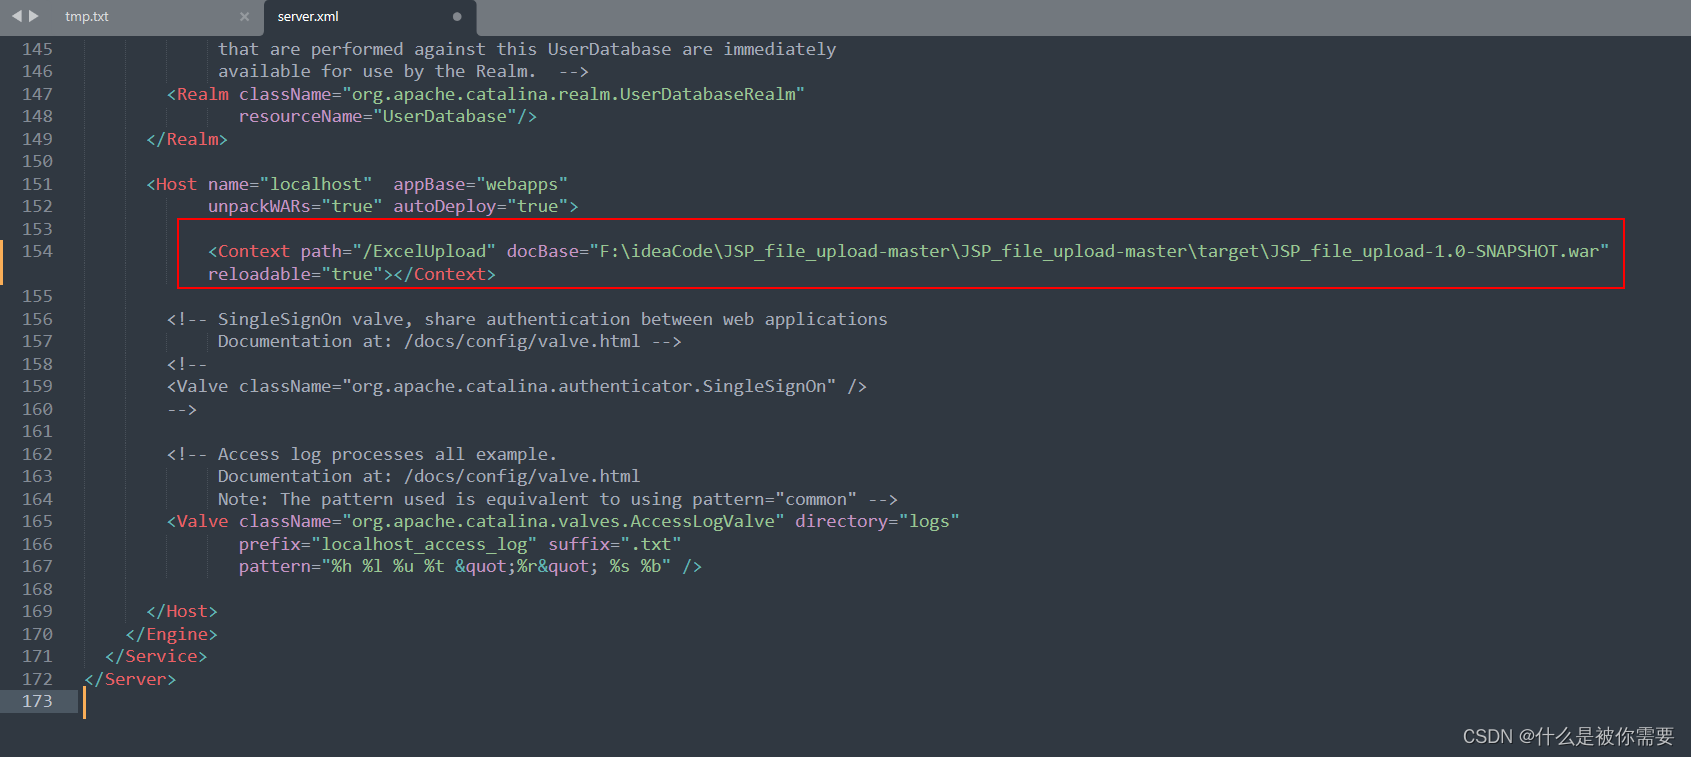
Task: Click the SingleSignOn valve comment line
Action: [x=527, y=319]
